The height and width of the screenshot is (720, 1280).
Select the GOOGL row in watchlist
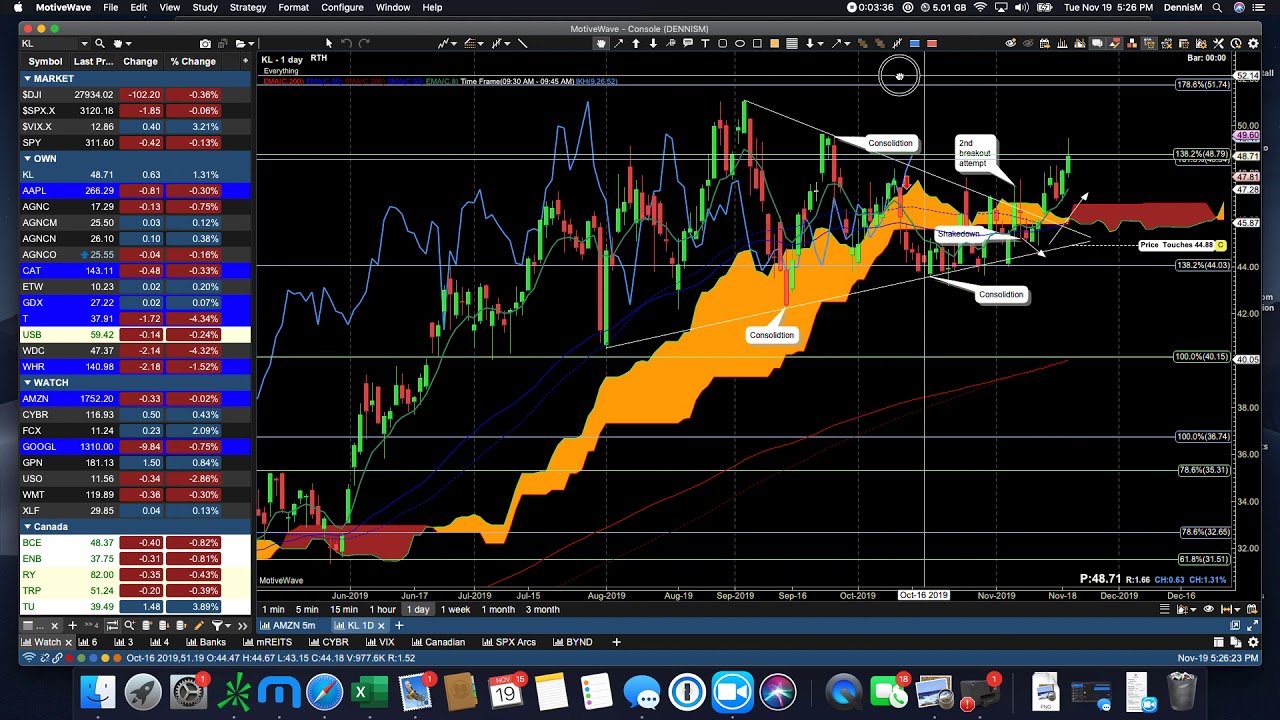tap(135, 446)
